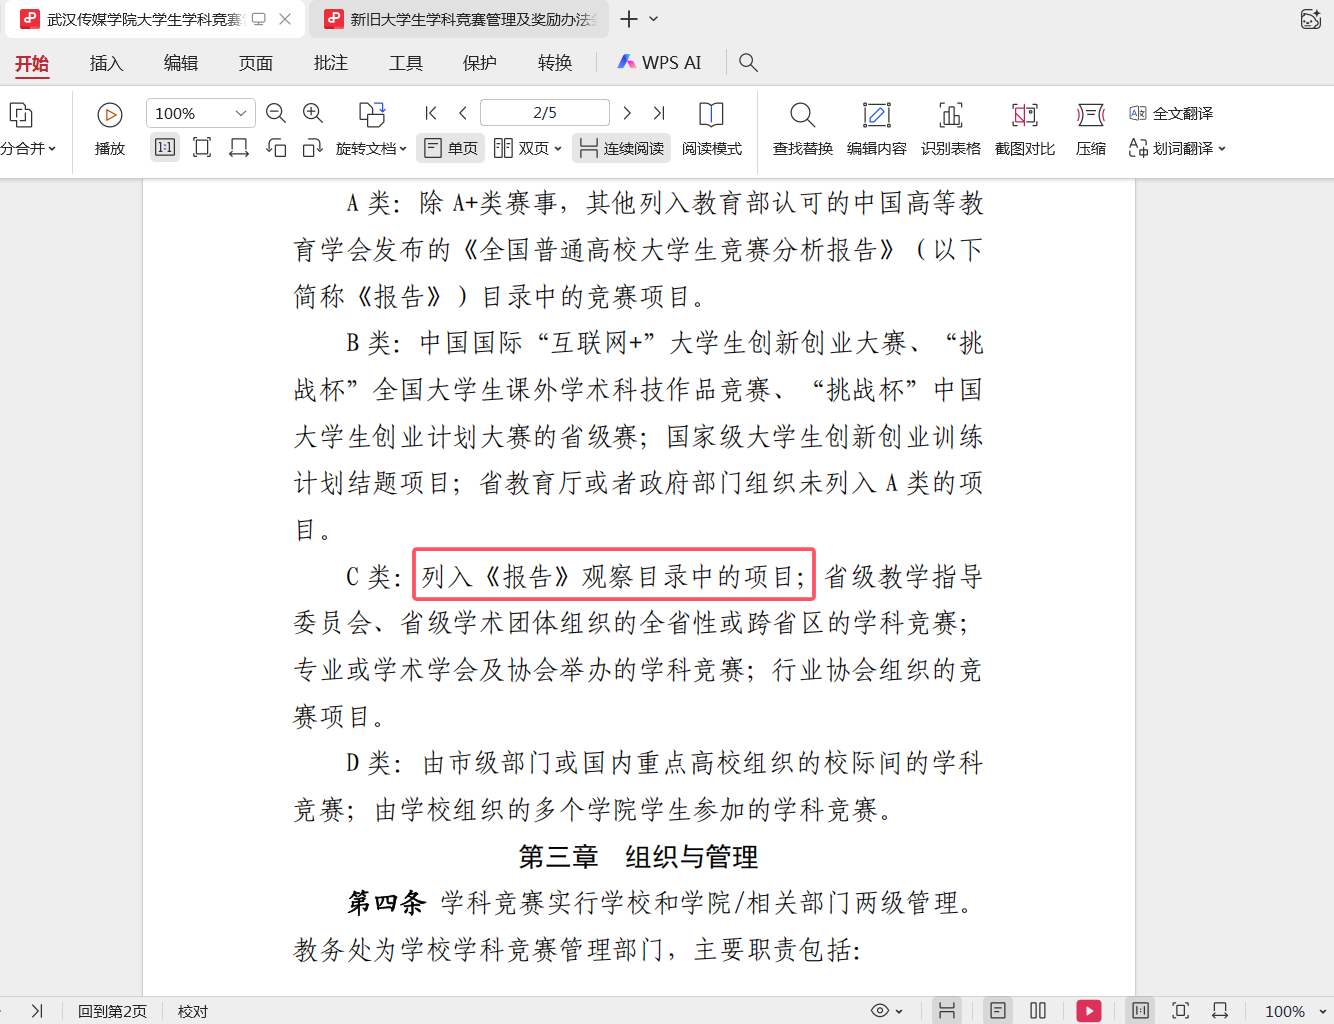The image size is (1334, 1024).
Task: Open the Insert (插入) tab
Action: point(106,63)
